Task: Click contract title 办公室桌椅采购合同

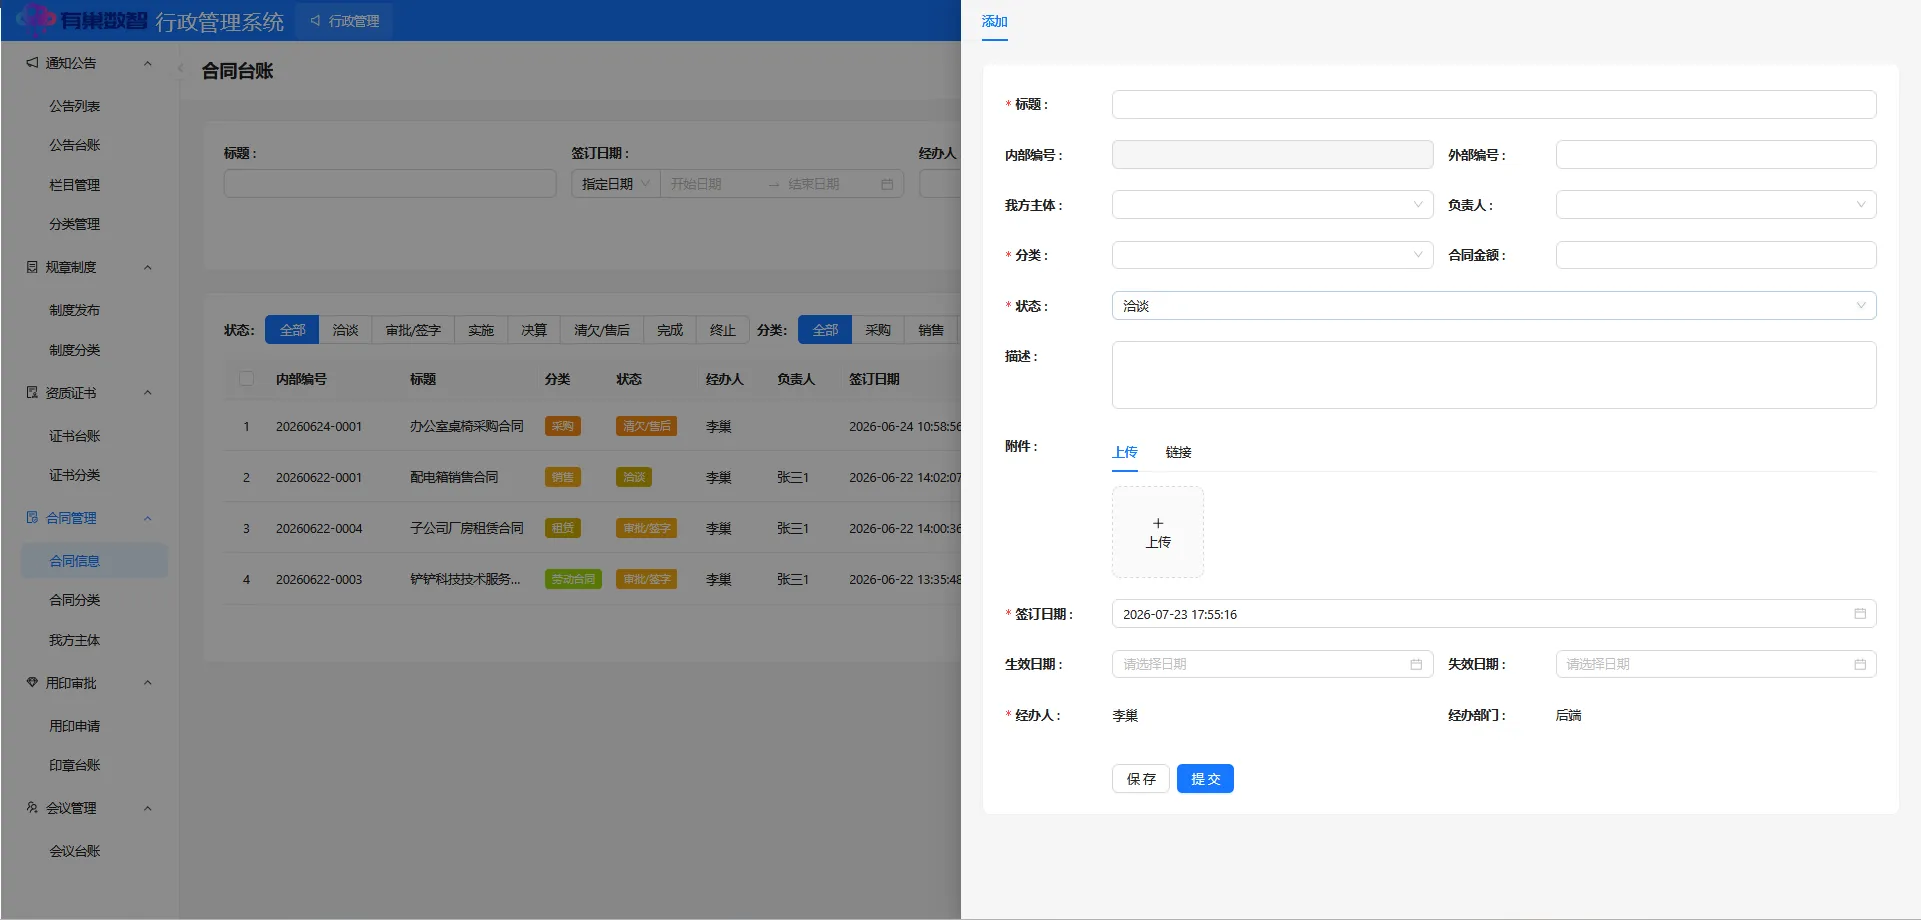Action: 467,426
